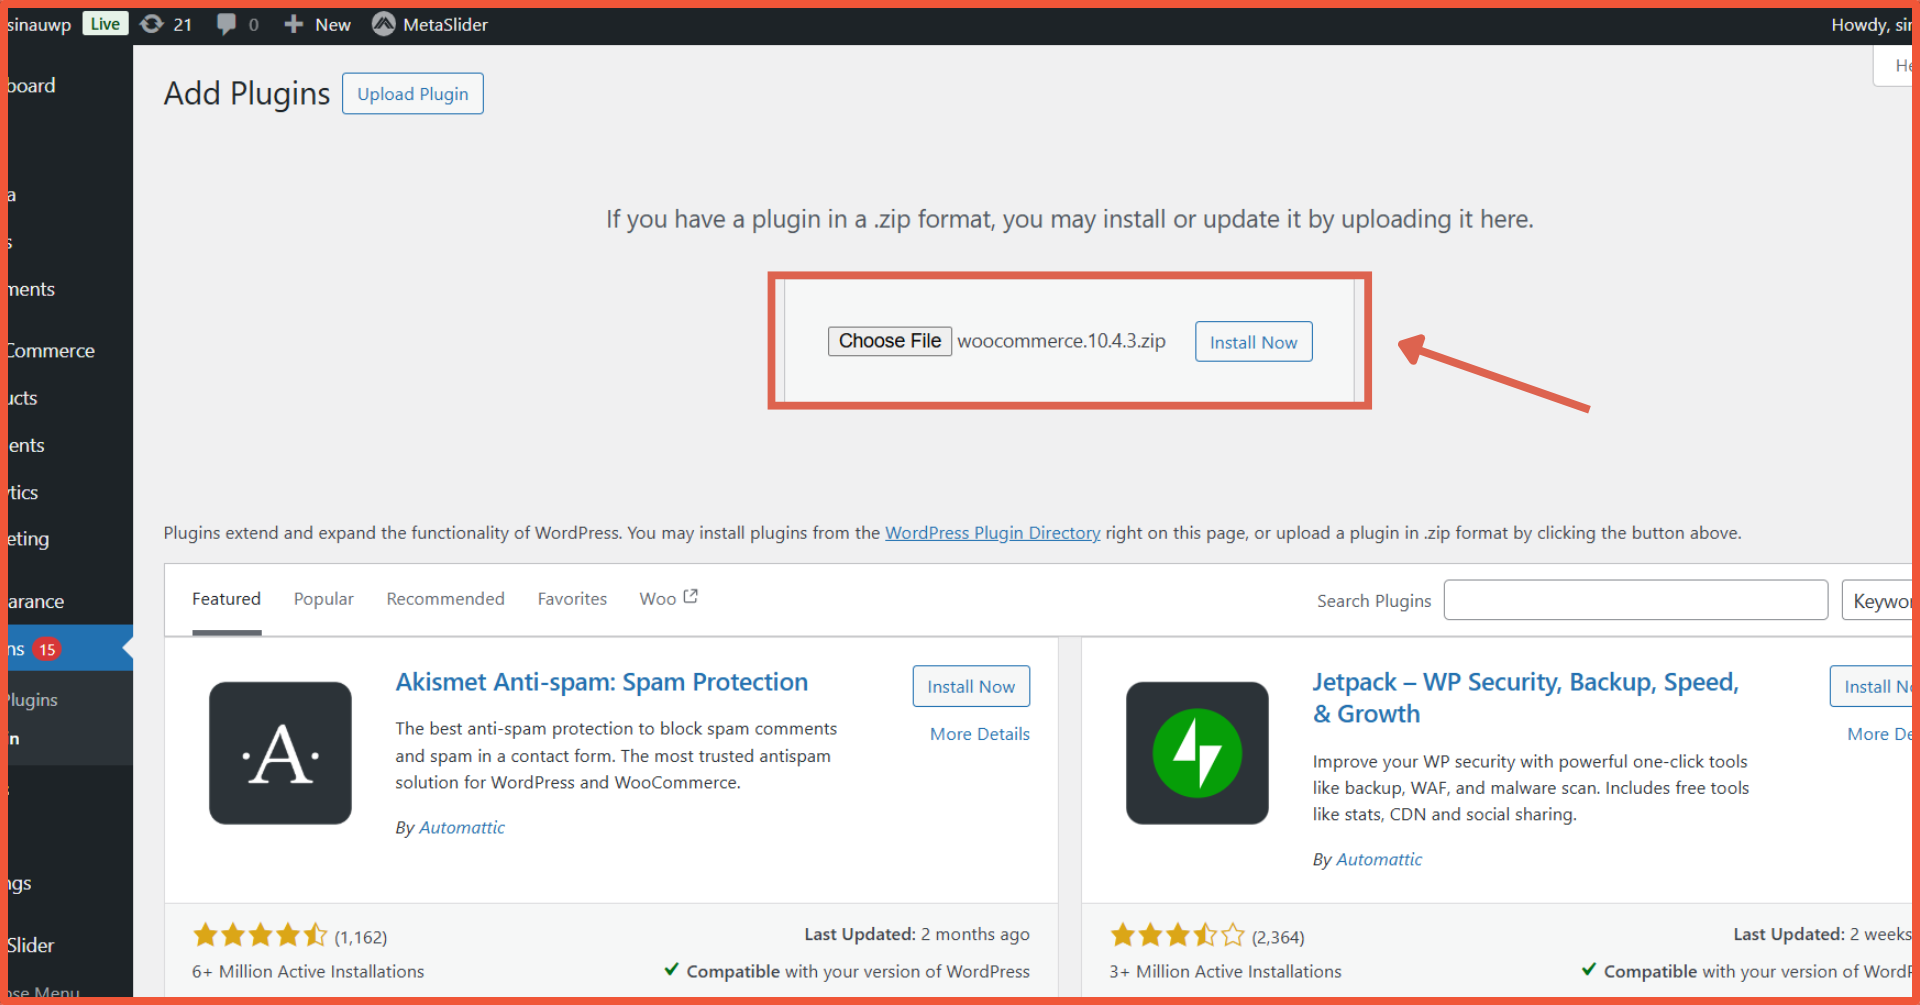Image resolution: width=1920 pixels, height=1005 pixels.
Task: Click the site name in admin bar
Action: (x=39, y=25)
